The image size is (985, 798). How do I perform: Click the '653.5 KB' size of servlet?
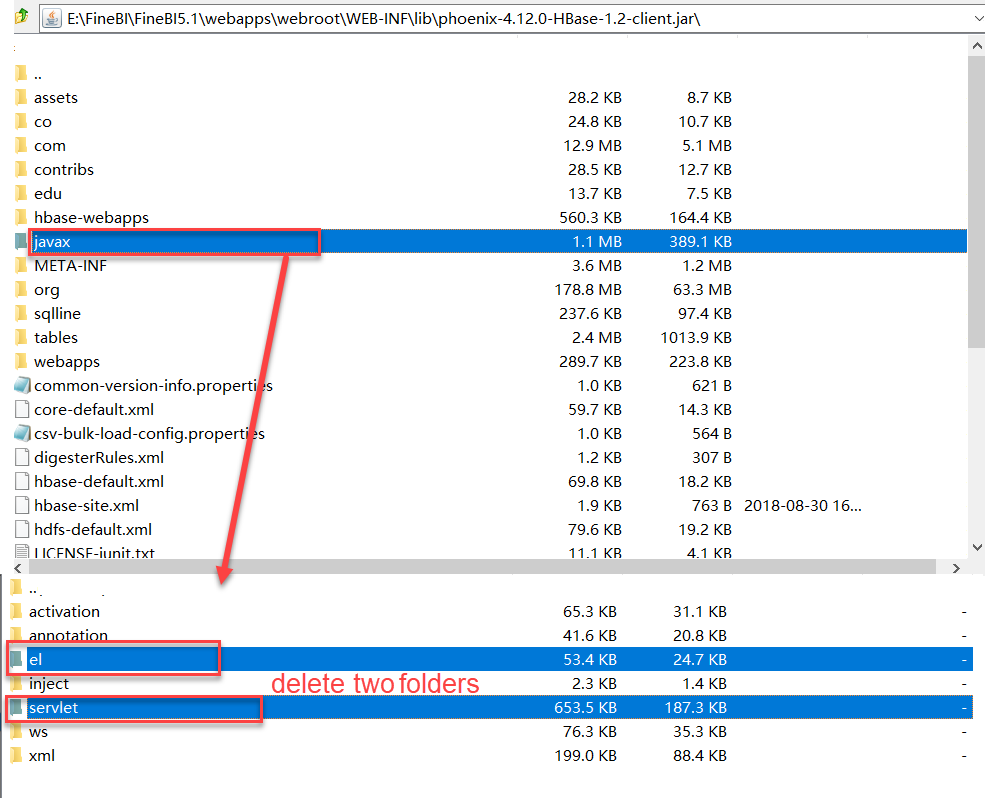coord(585,708)
